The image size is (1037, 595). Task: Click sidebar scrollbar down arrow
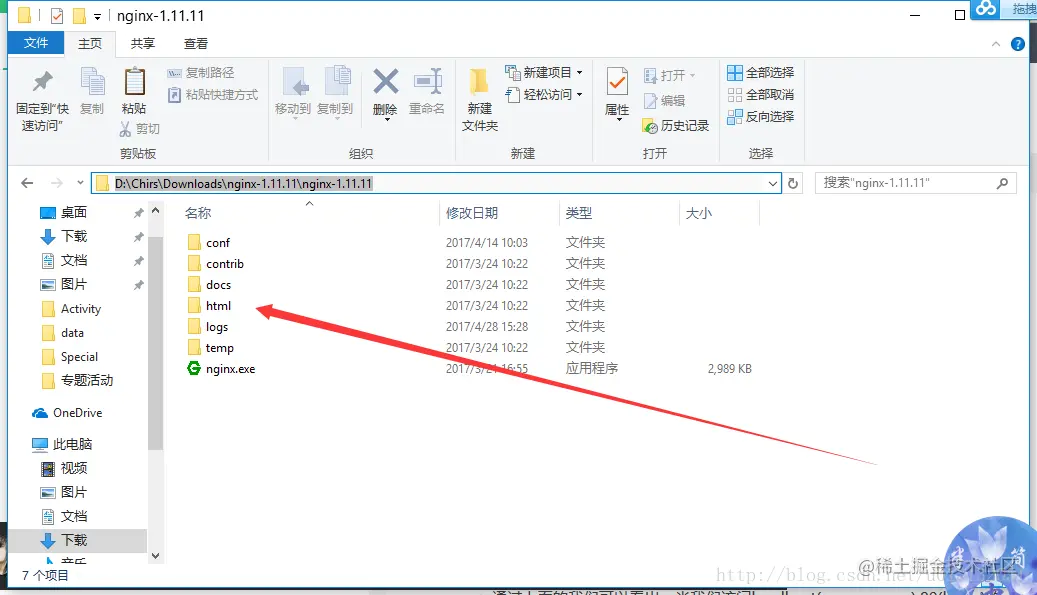coord(155,556)
